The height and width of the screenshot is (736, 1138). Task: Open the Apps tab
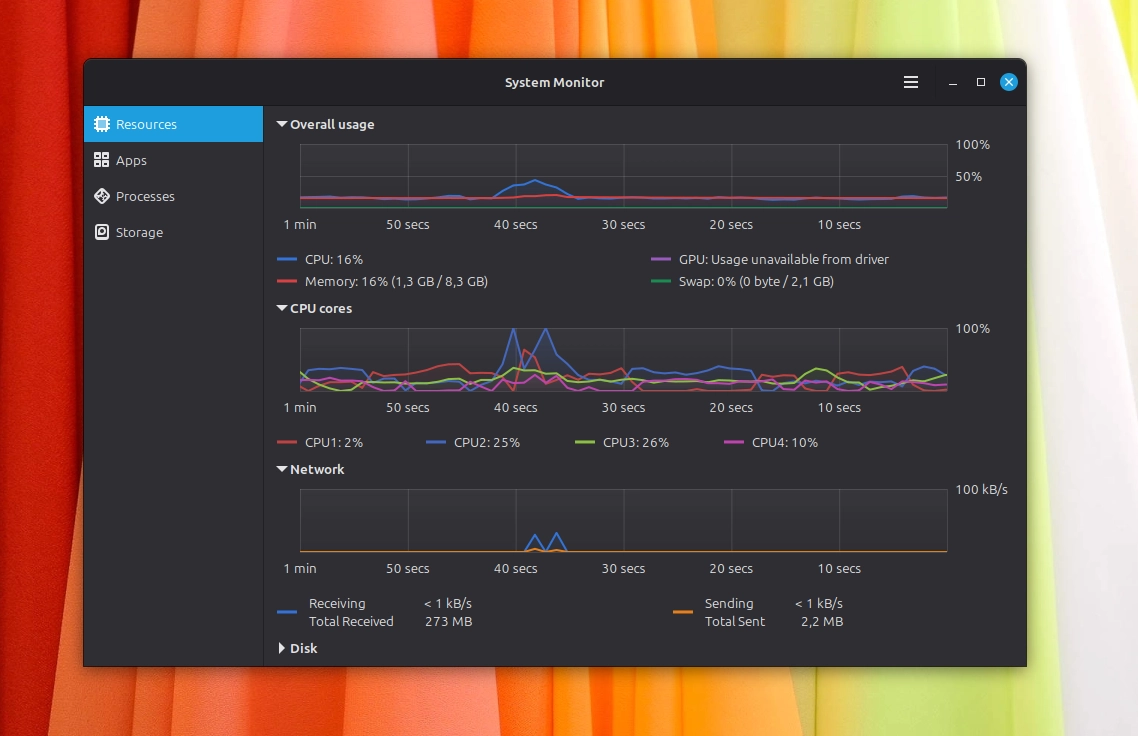pos(173,160)
